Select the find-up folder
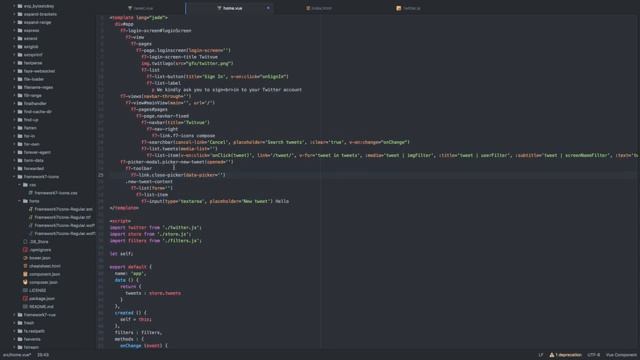The width and height of the screenshot is (640, 360). [x=31, y=120]
